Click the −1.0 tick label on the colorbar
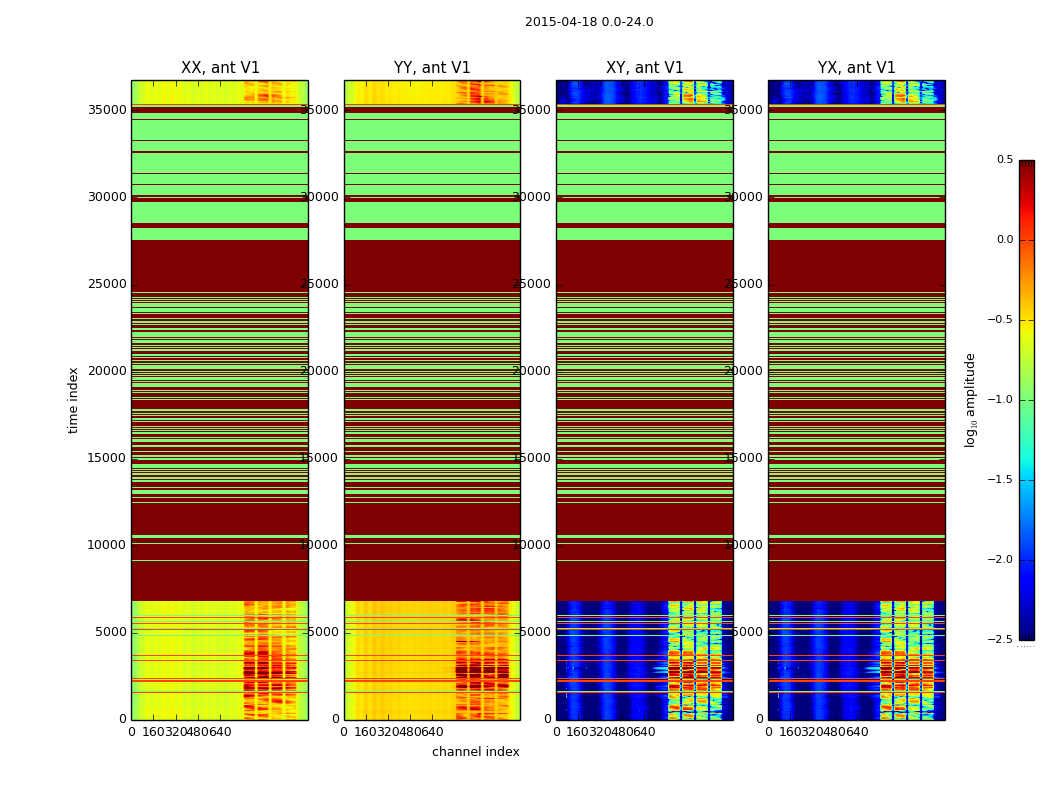 (x=1000, y=400)
